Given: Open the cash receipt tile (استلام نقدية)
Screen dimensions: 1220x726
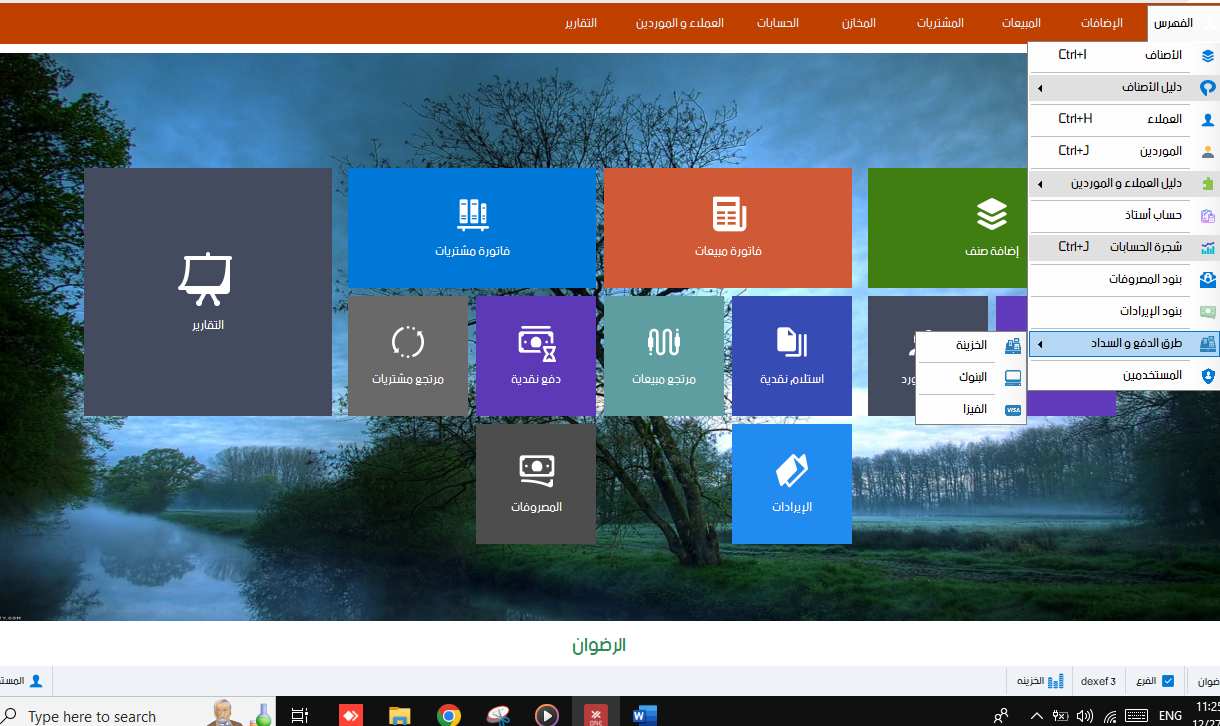Looking at the screenshot, I should pyautogui.click(x=791, y=355).
